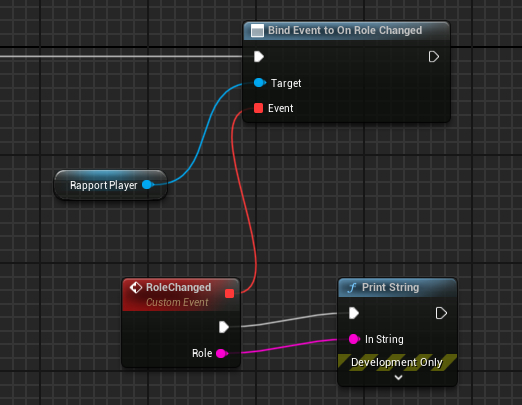This screenshot has width=522, height=405.
Task: Select the Print String node title bar
Action: click(397, 288)
